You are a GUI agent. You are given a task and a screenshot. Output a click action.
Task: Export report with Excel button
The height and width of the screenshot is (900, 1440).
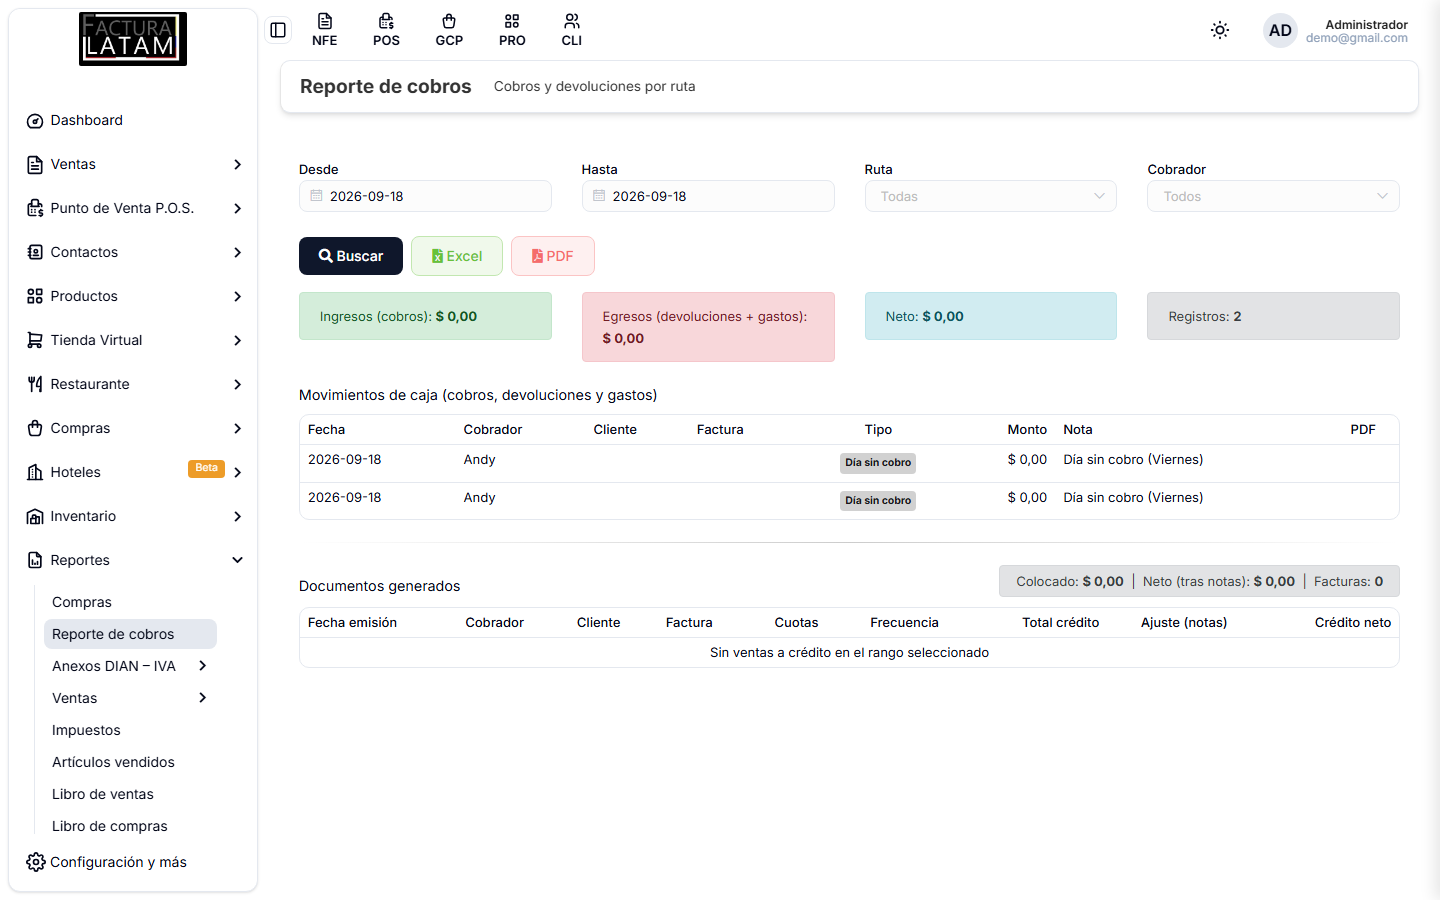point(457,256)
